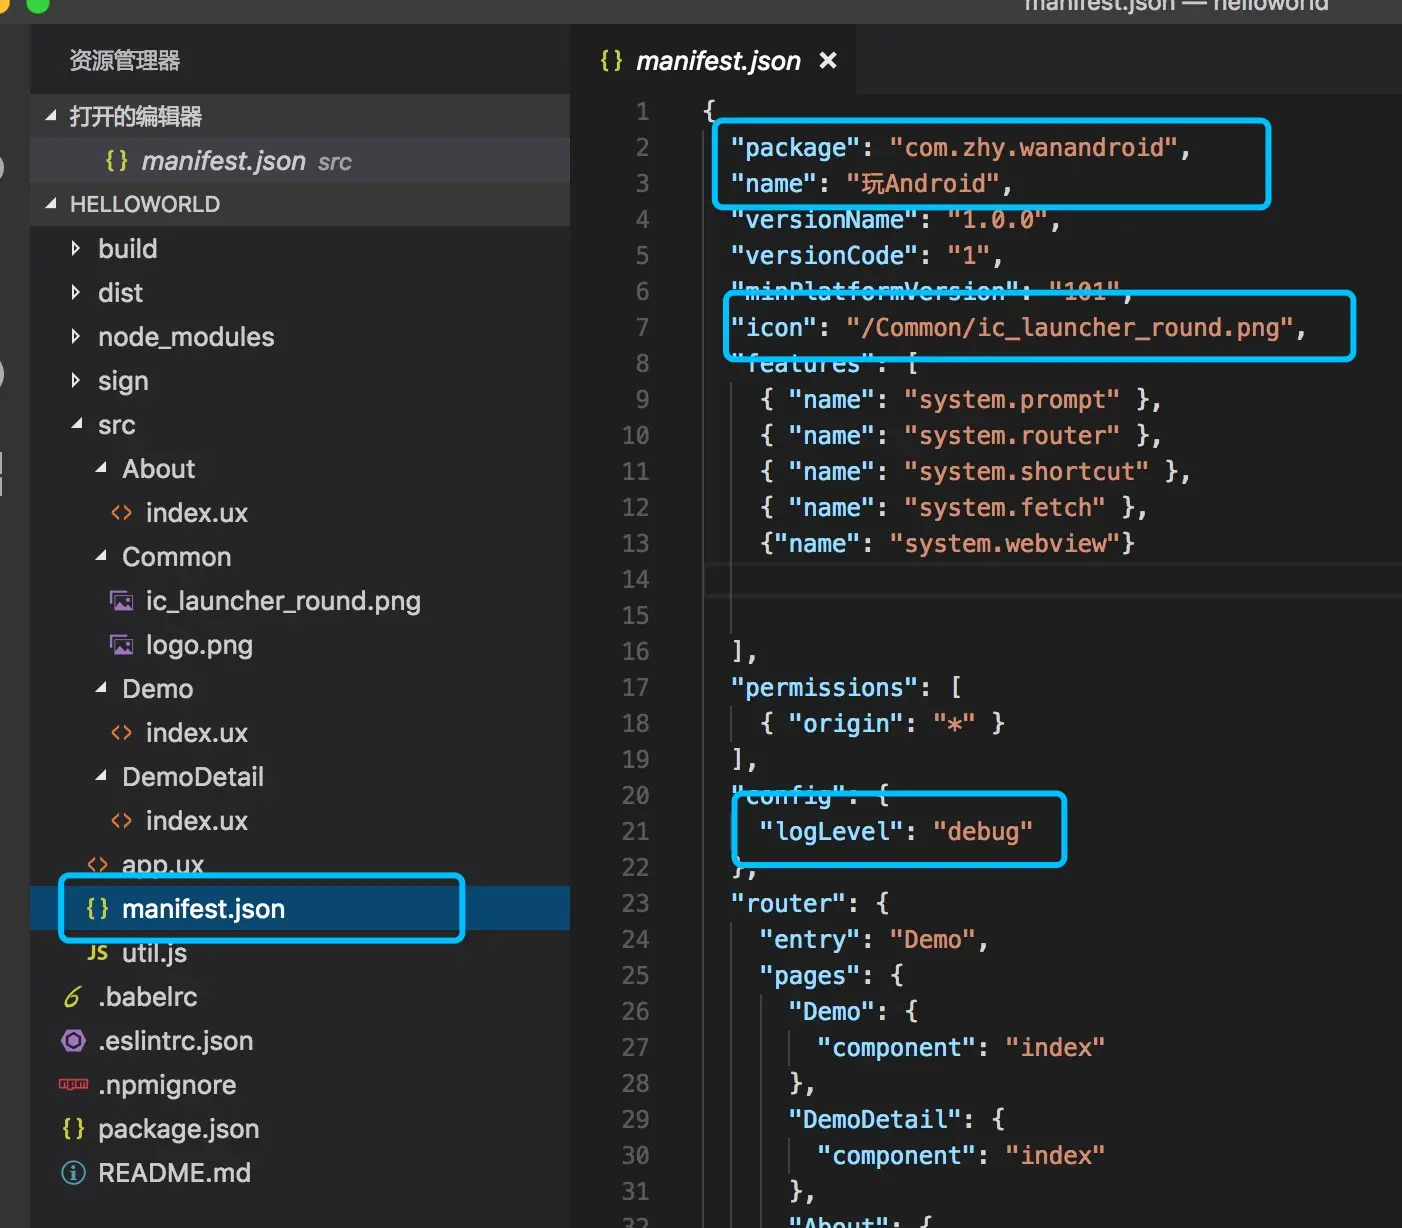
Task: Select manifest.json in the src tree
Action: pos(300,908)
